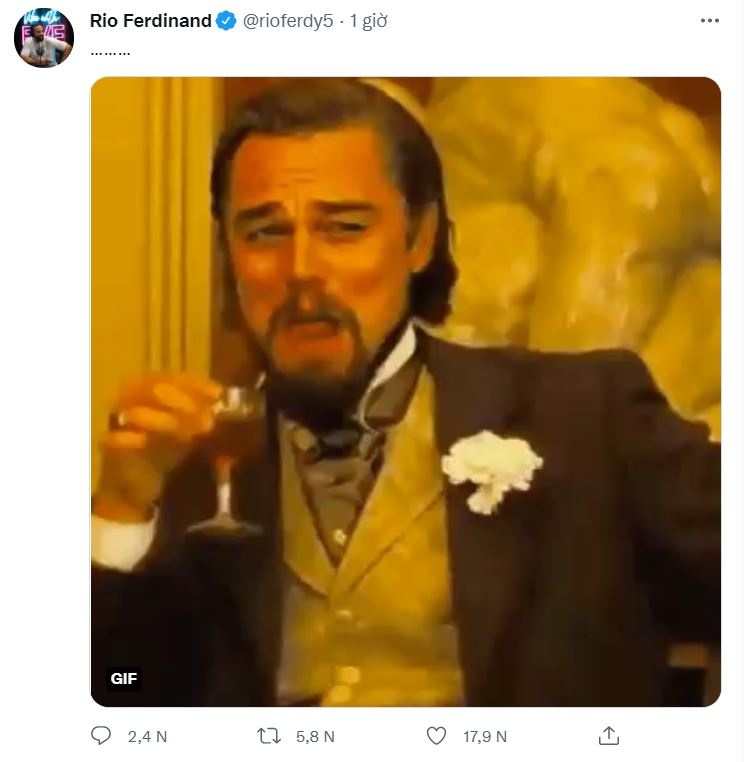Open Rio Ferdinand's profile avatar
This screenshot has width=746, height=762.
pos(44,39)
